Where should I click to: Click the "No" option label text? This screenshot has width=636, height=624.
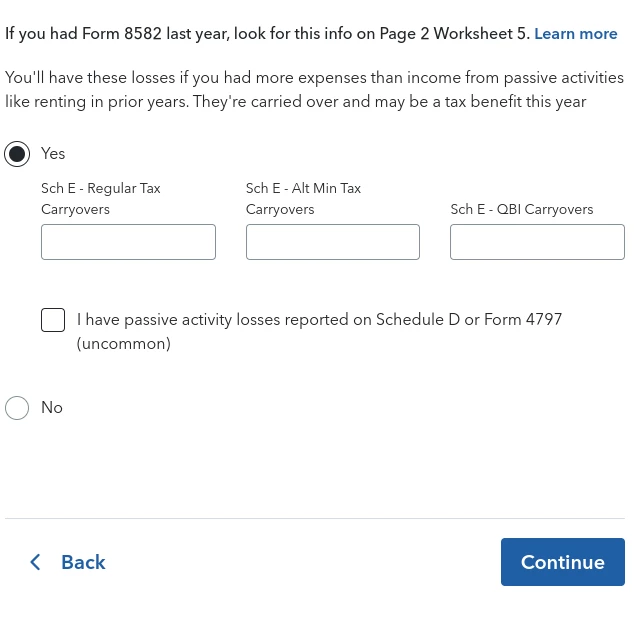[52, 408]
